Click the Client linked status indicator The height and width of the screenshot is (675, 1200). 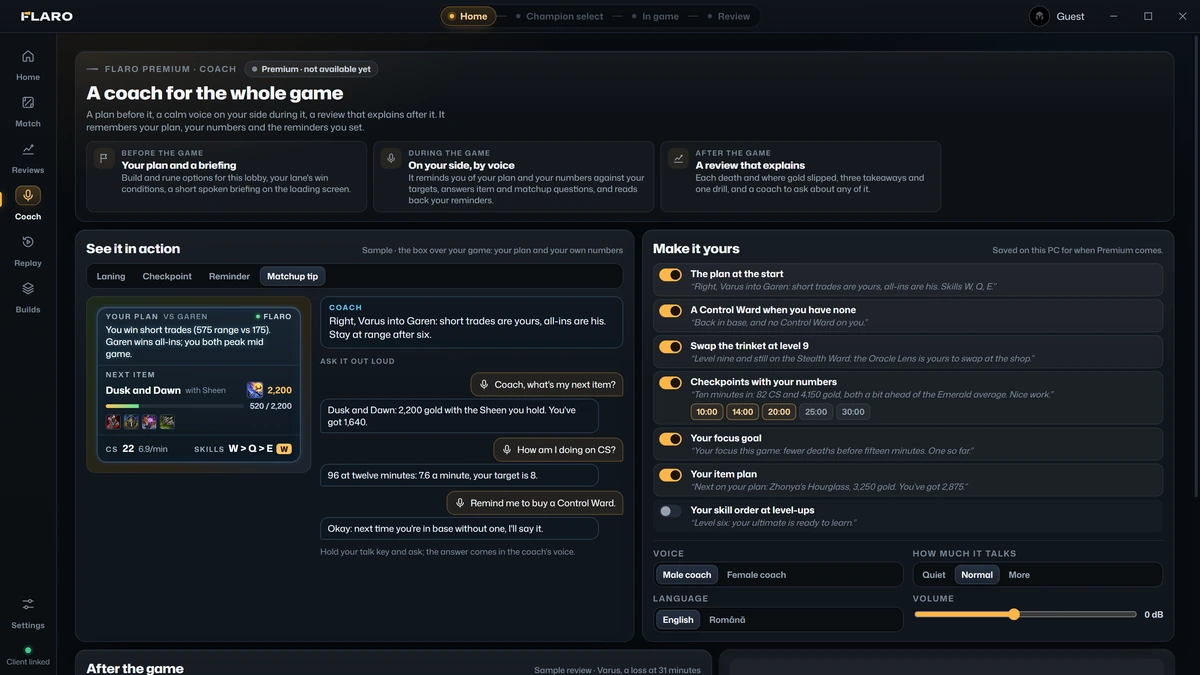click(x=28, y=656)
